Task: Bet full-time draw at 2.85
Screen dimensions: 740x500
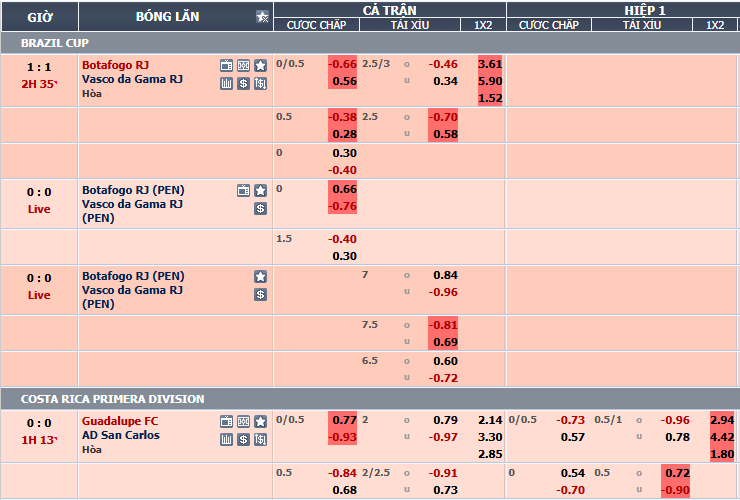Action: click(490, 454)
